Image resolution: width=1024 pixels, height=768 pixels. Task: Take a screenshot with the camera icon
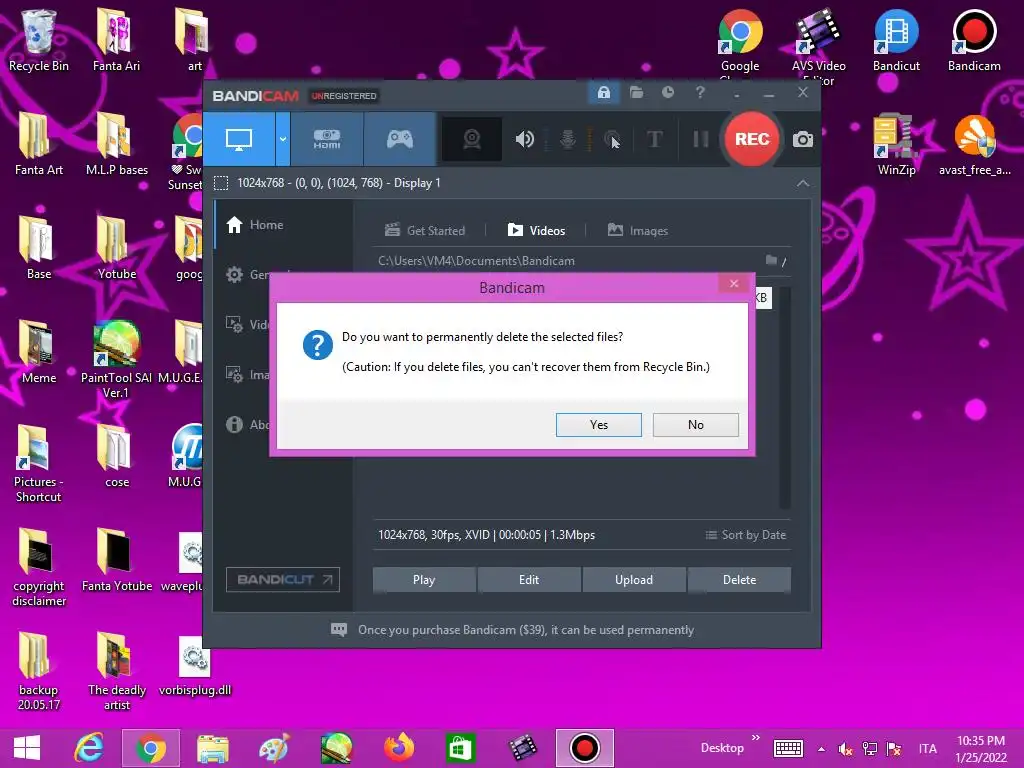click(803, 139)
